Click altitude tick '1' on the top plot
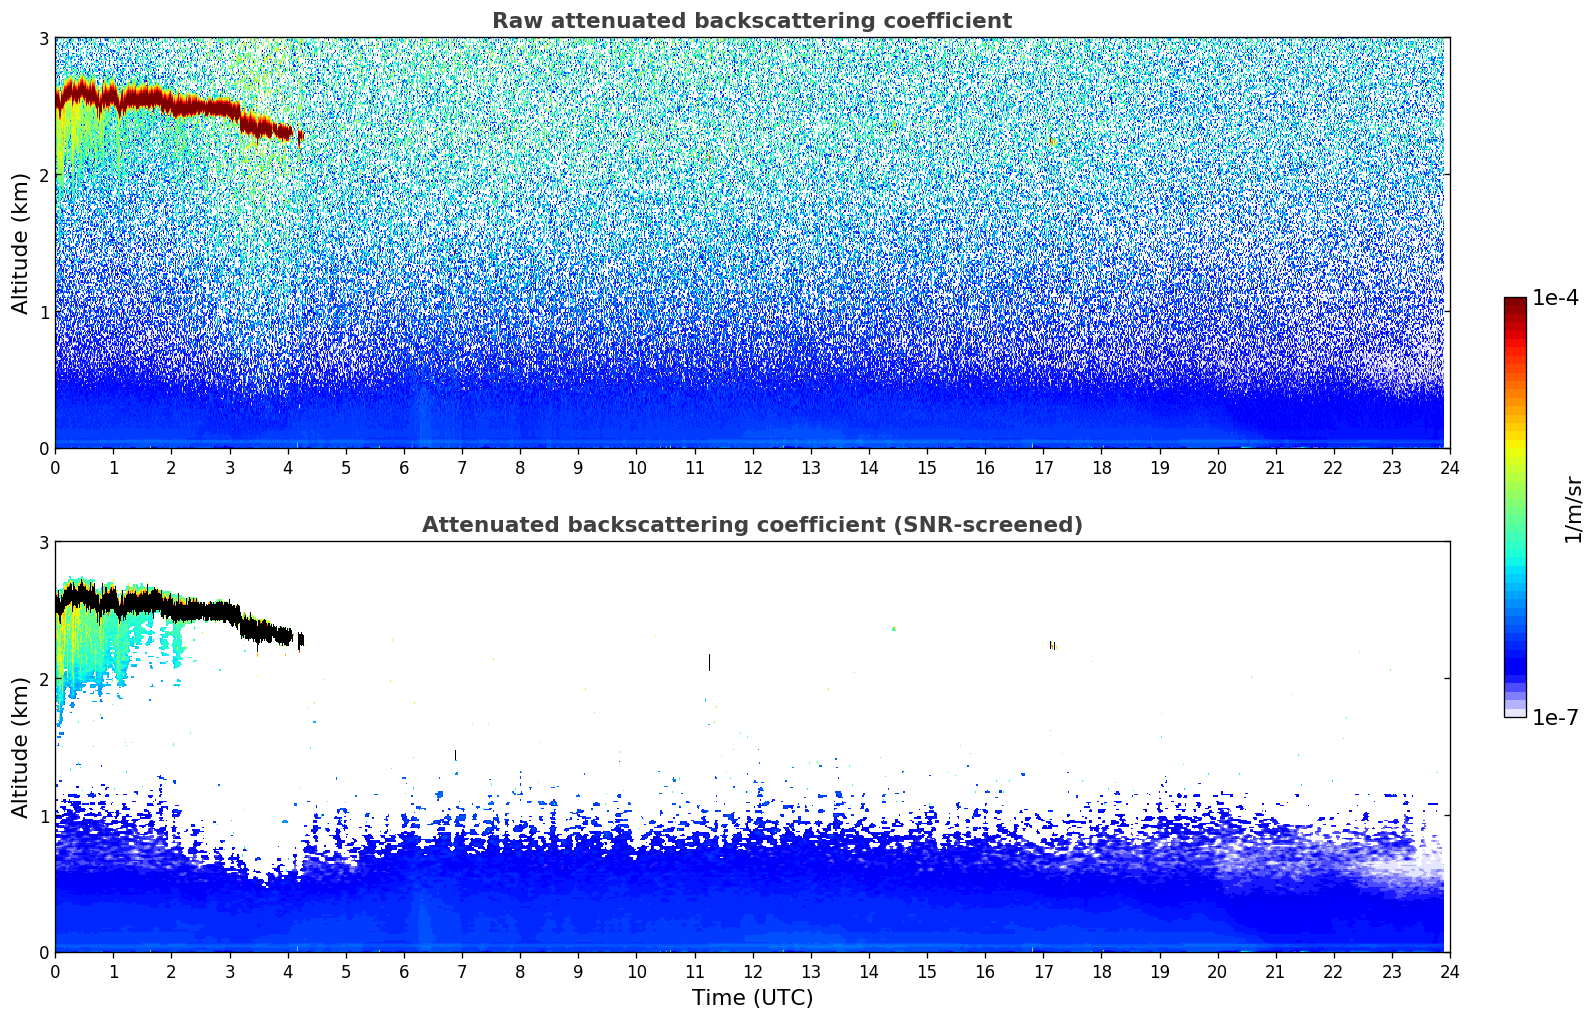1595x1020 pixels. 44,312
